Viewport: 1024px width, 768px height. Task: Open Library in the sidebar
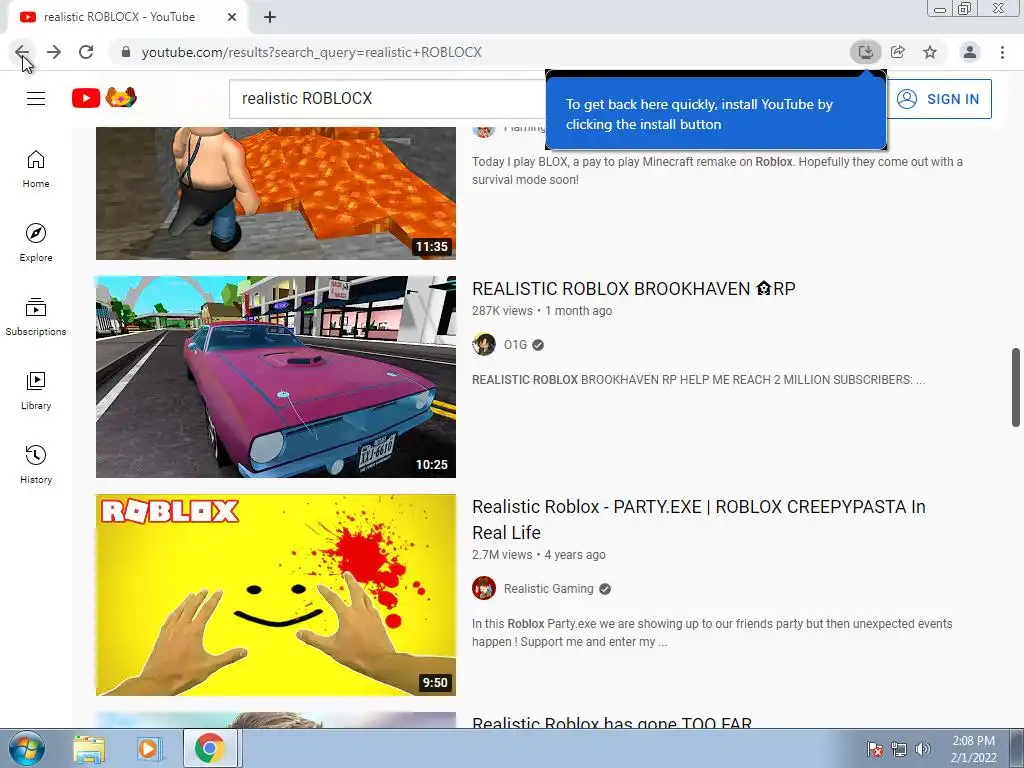(36, 391)
